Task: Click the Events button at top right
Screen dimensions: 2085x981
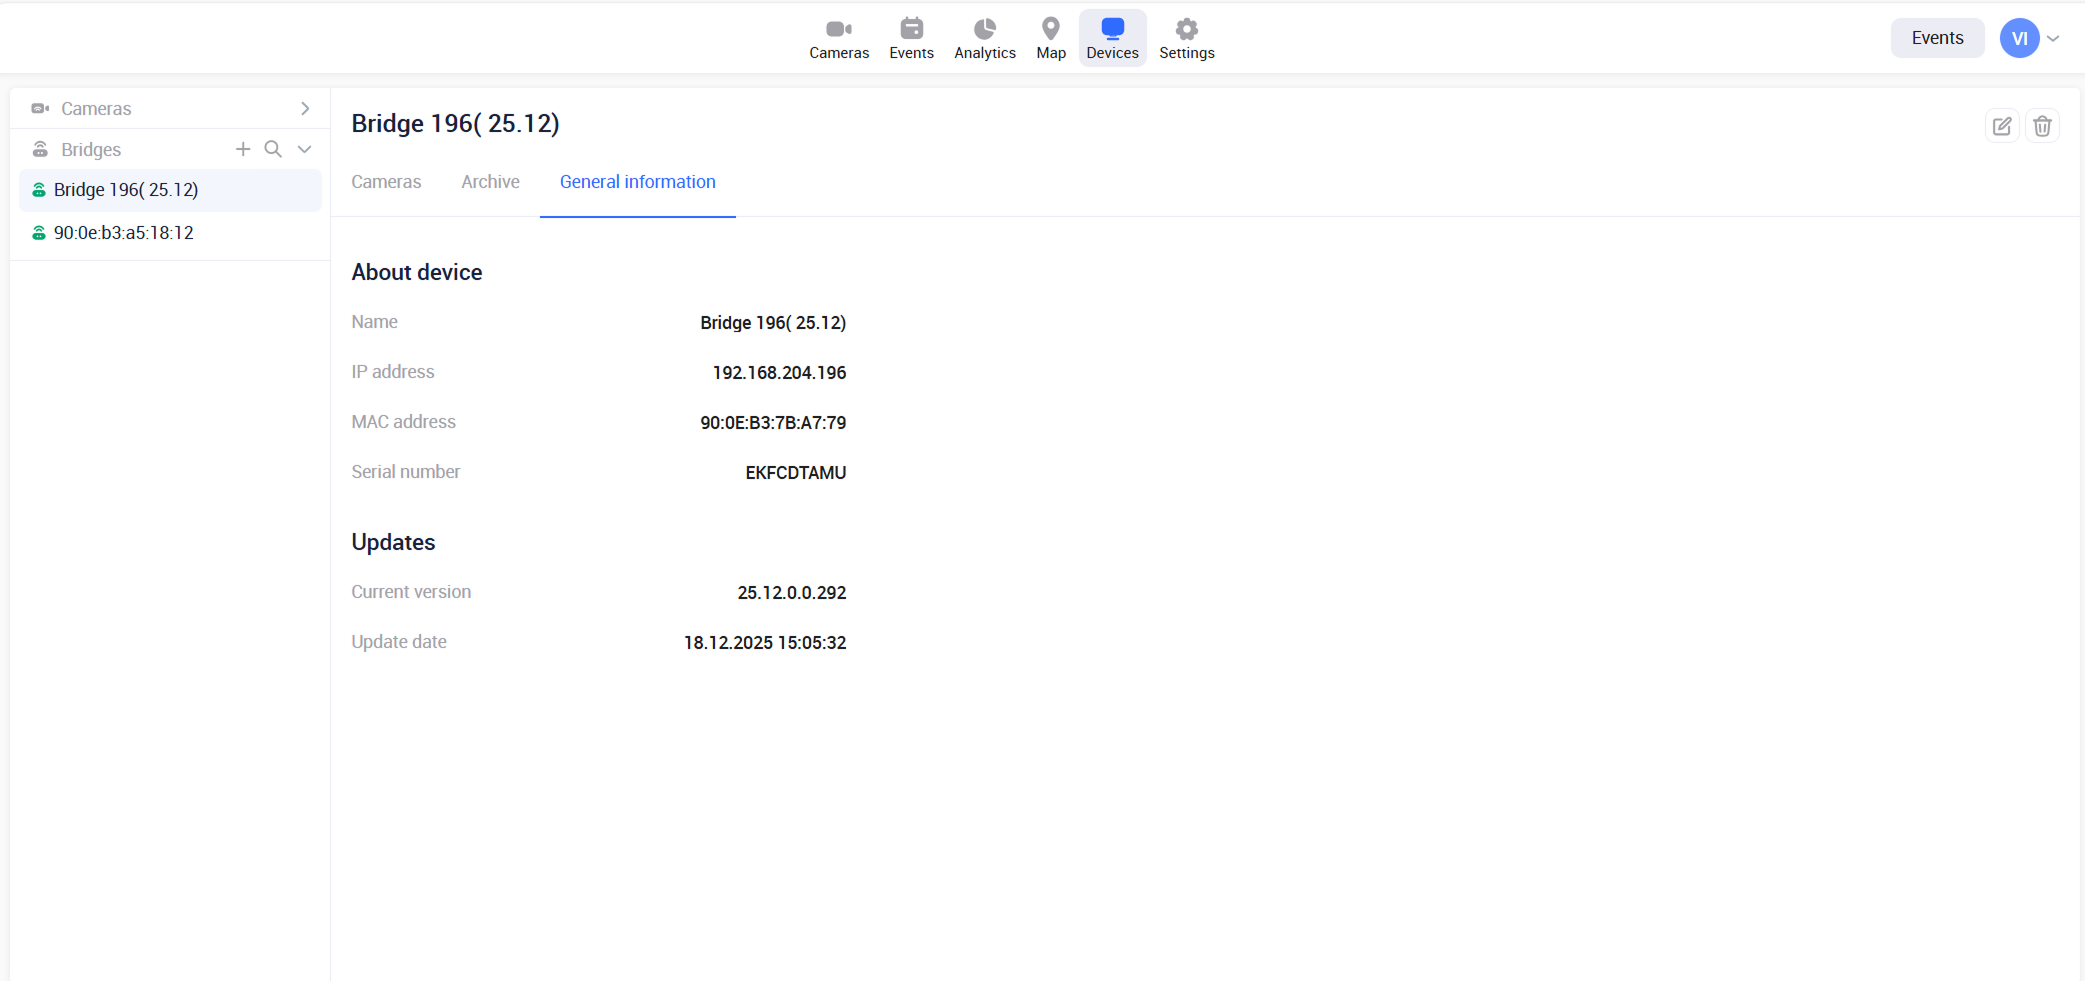Action: point(1937,38)
